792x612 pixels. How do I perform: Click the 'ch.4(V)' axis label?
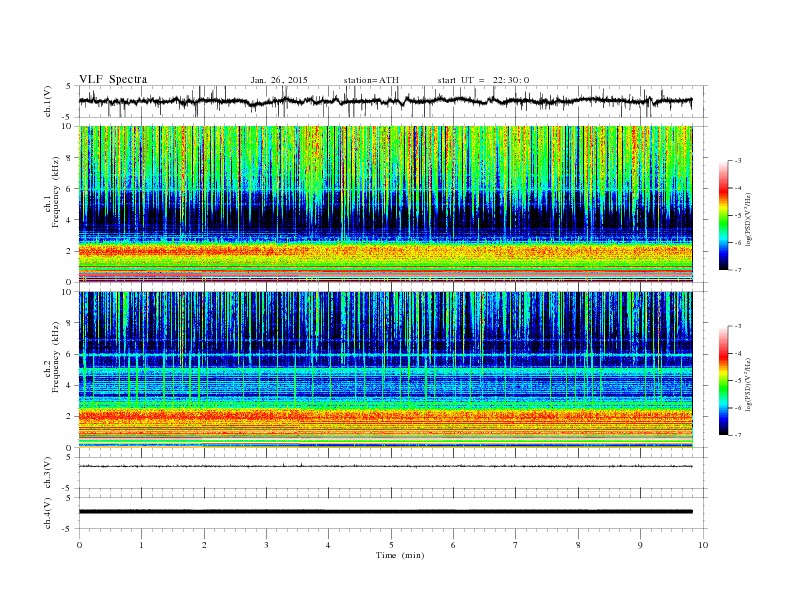coord(48,513)
